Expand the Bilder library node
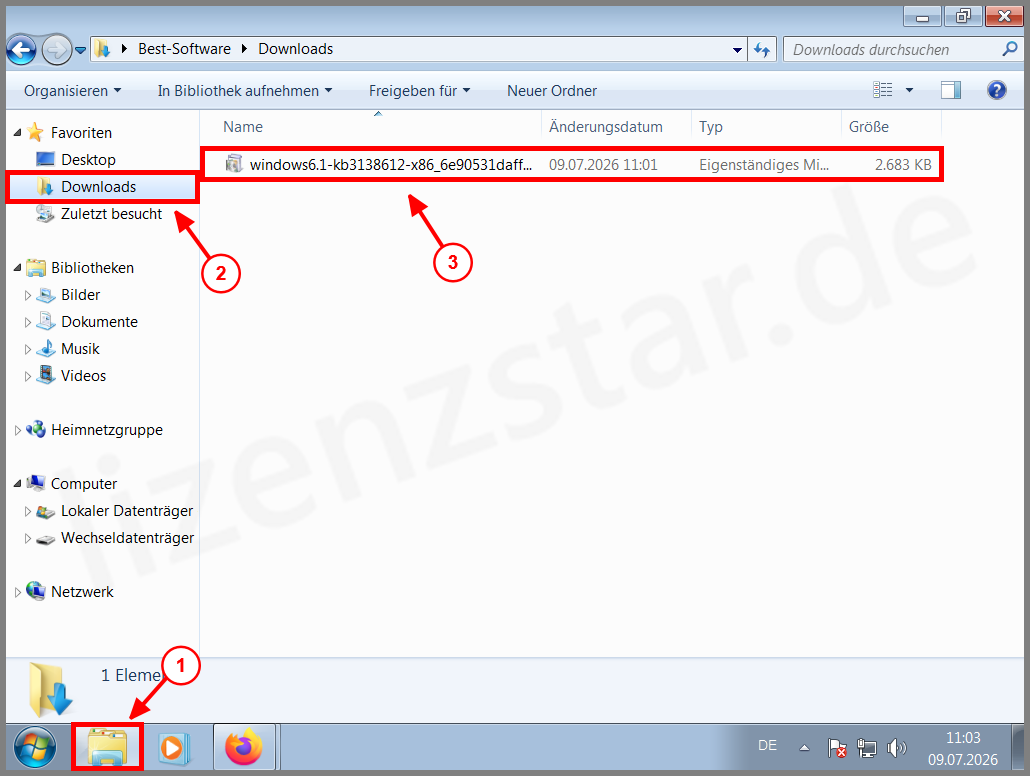This screenshot has width=1030, height=776. 28,295
